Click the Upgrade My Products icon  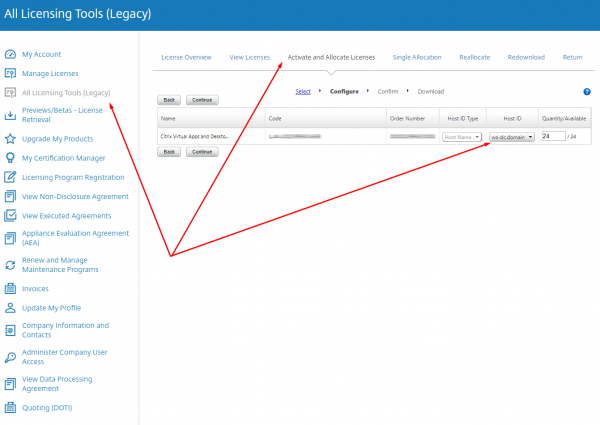(x=10, y=138)
